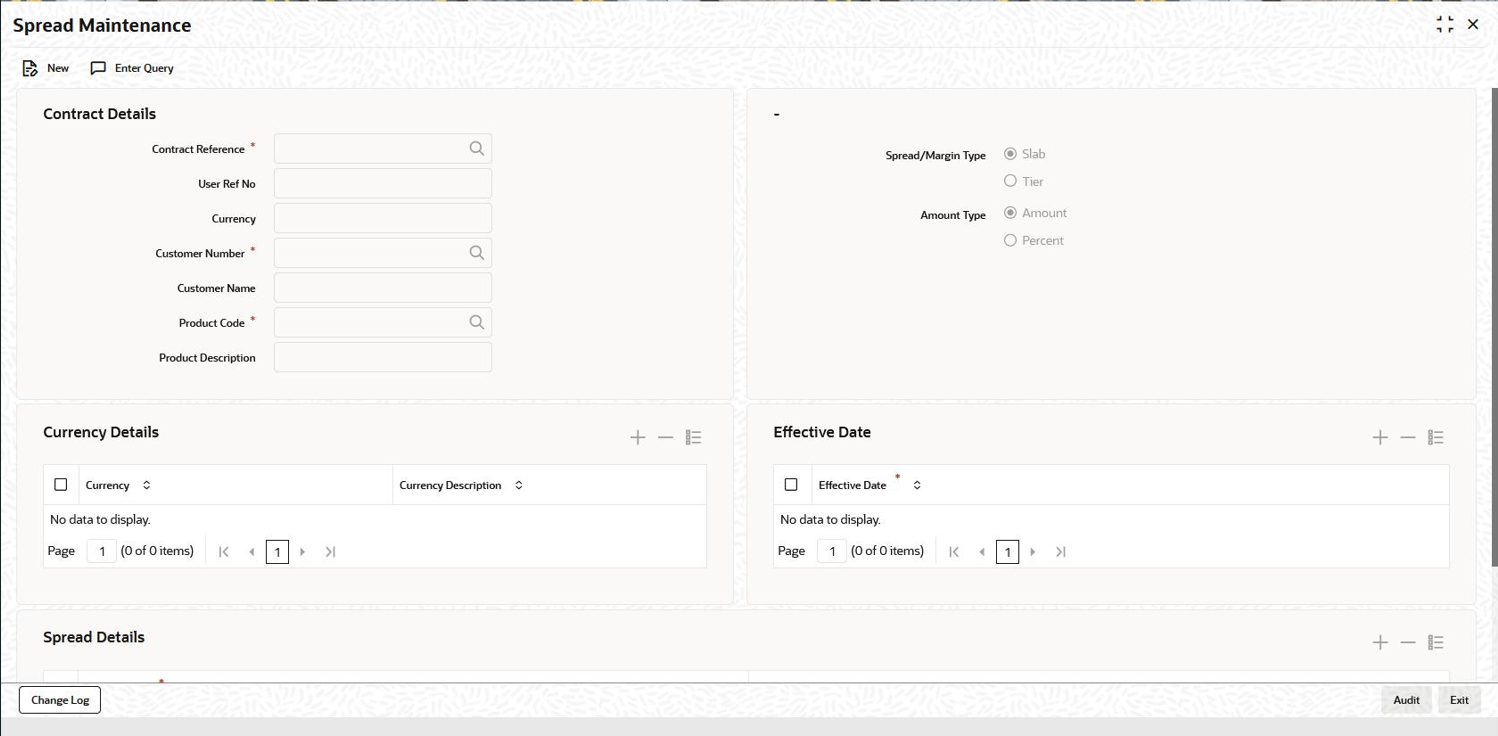Go to first page of Currency Details
This screenshot has width=1498, height=736.
coord(224,552)
